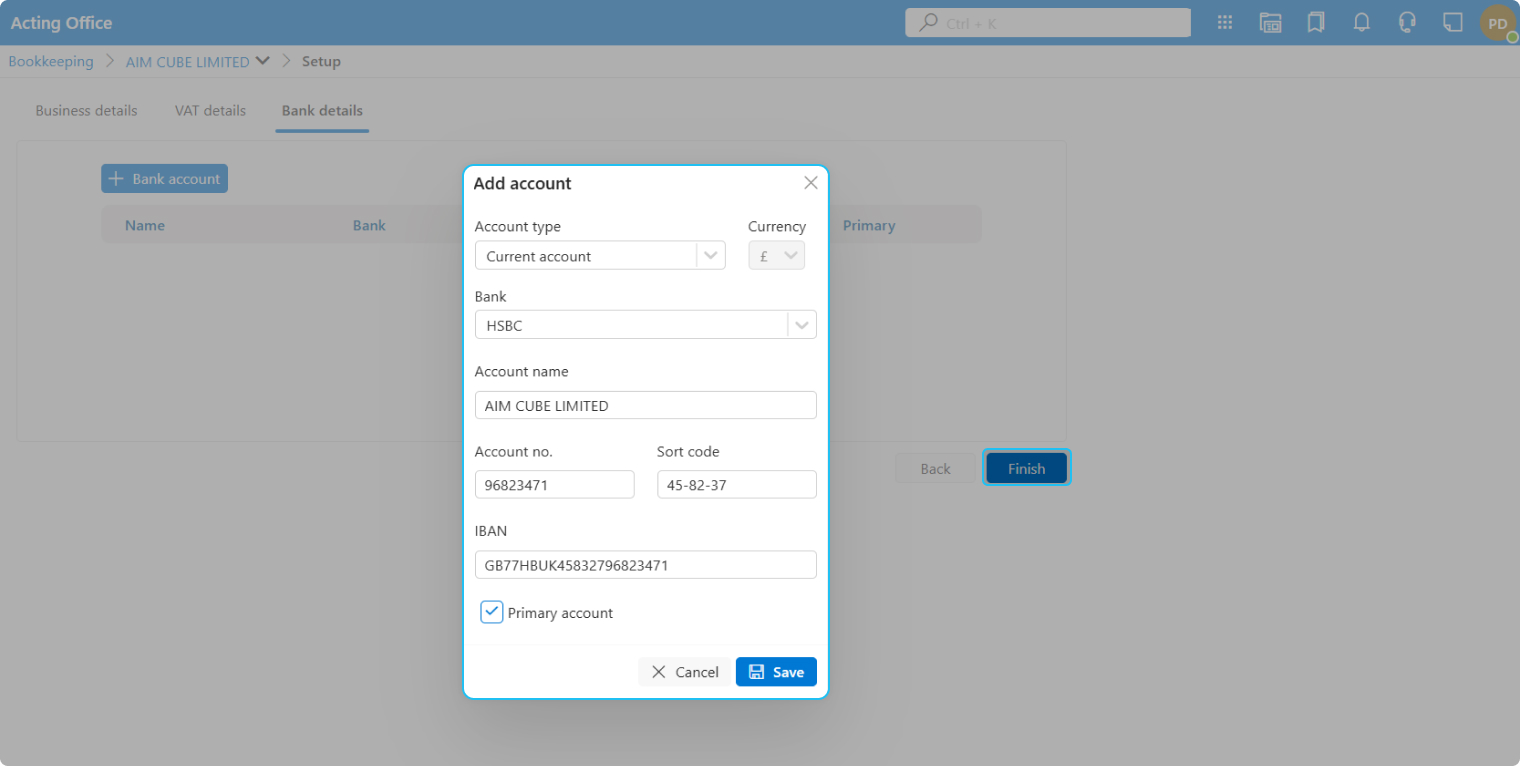Cancel adding the account

(685, 672)
